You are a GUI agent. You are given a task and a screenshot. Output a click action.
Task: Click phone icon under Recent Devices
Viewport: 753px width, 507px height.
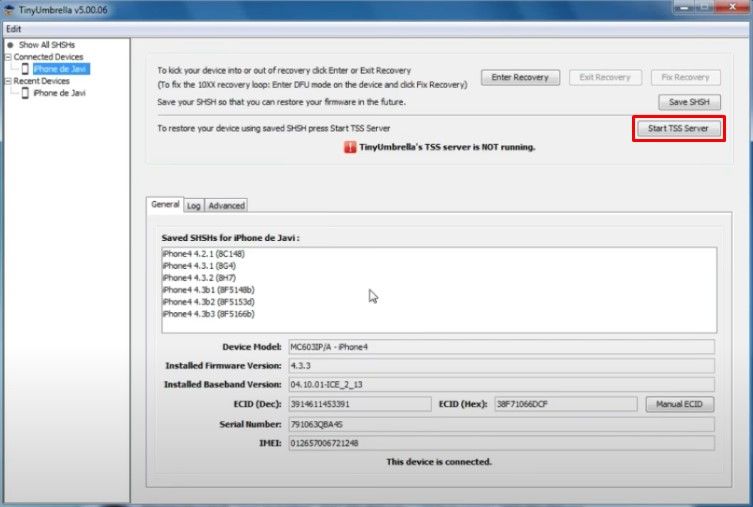click(x=26, y=93)
